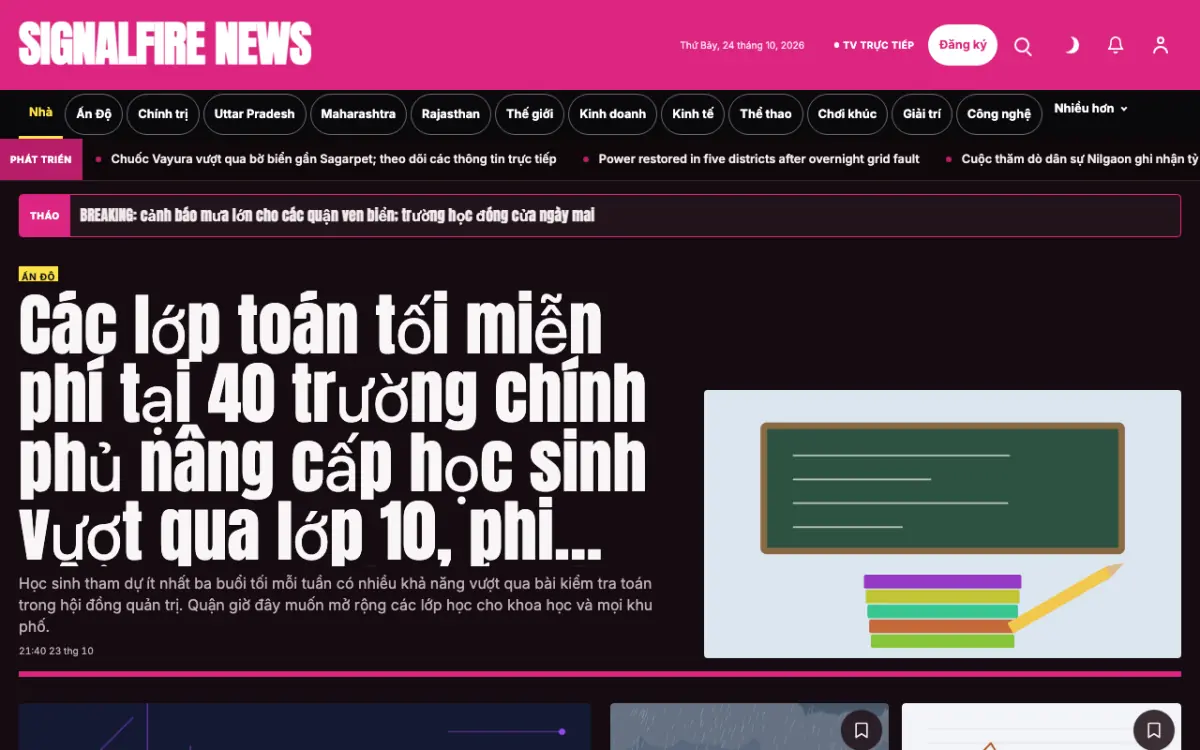Open TV TRỰC TIẾP live link
Image resolution: width=1200 pixels, height=750 pixels.
point(874,45)
